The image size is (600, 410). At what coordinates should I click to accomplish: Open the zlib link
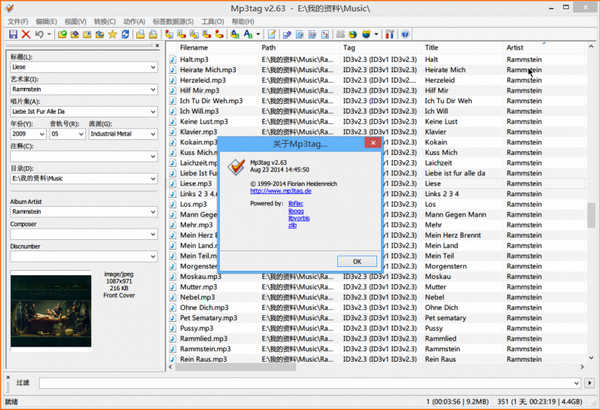point(292,225)
